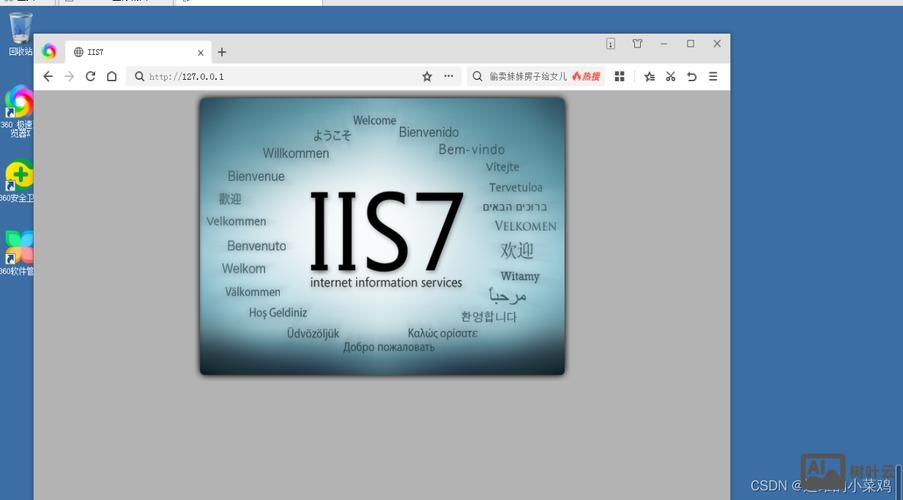
Task: Close the IIS7 tab
Action: [200, 52]
